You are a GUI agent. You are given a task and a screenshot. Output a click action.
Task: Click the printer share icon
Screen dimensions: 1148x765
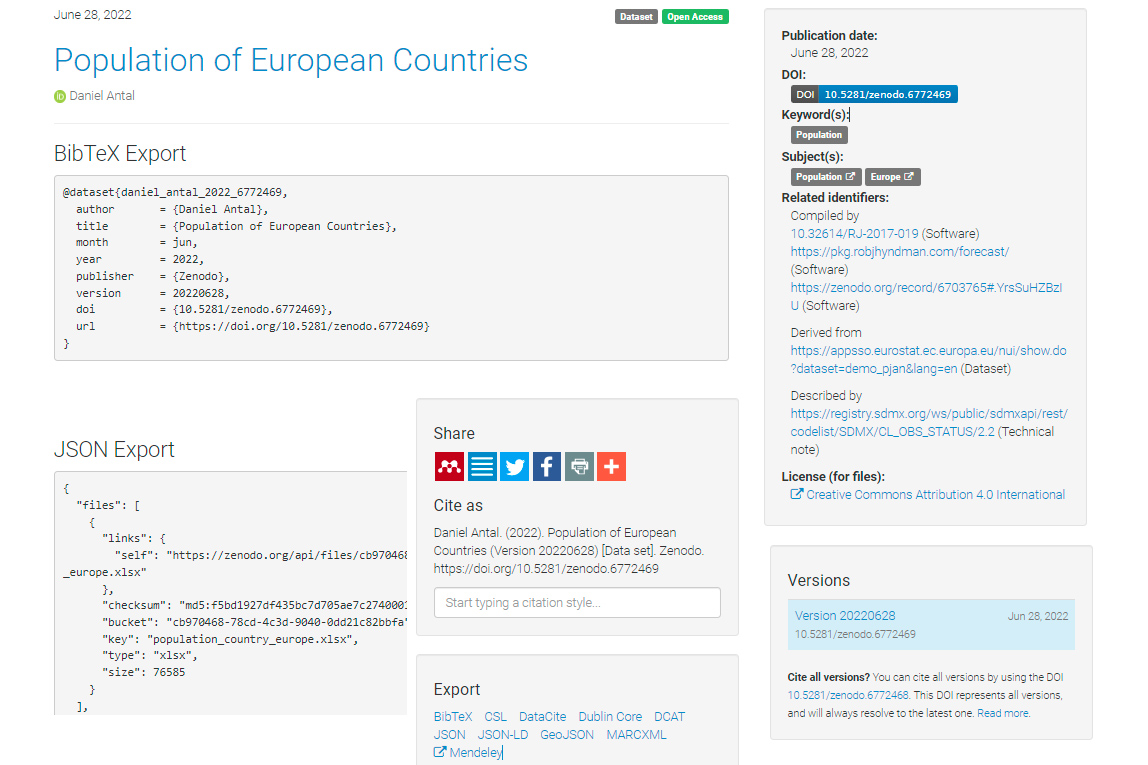[579, 466]
